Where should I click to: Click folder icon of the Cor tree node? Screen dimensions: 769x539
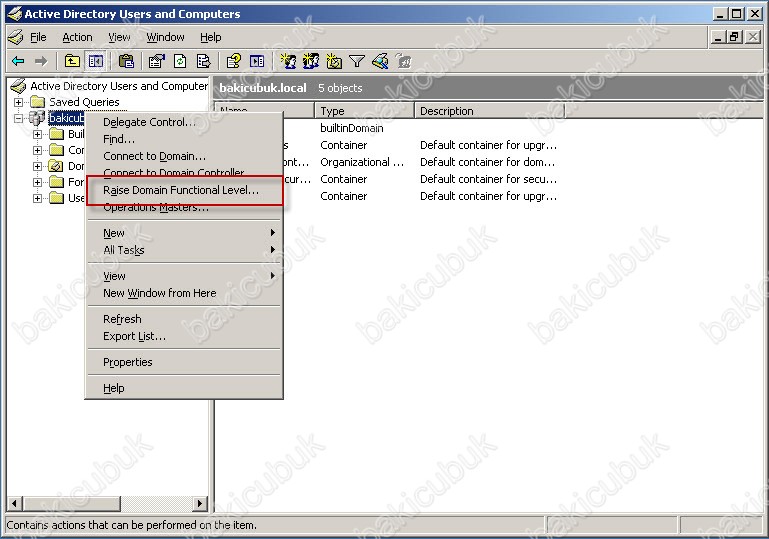57,150
